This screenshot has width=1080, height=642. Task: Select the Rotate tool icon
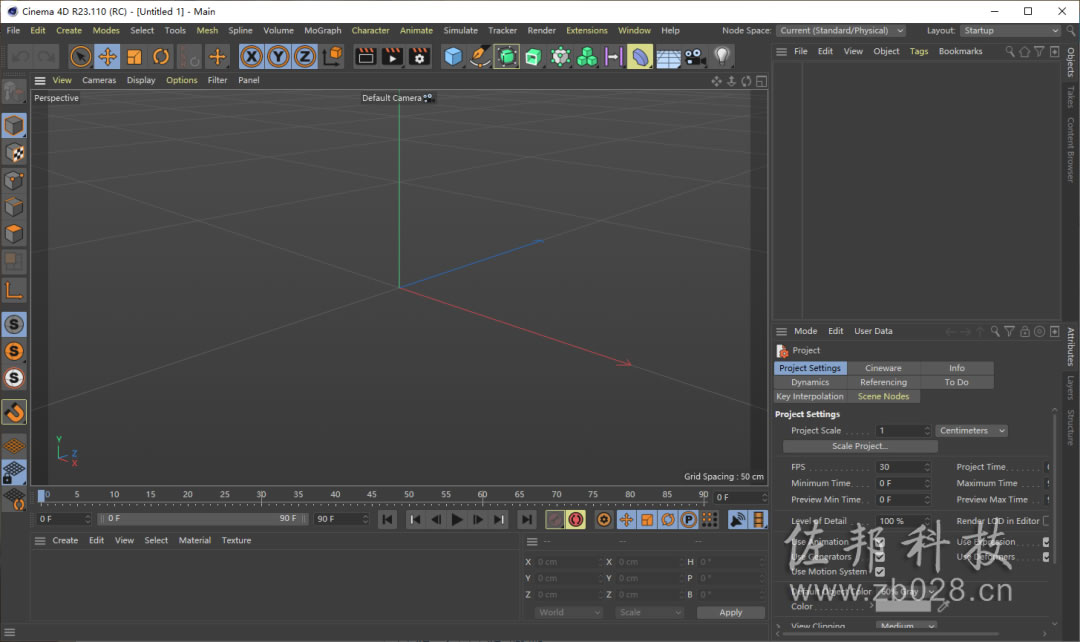pyautogui.click(x=161, y=56)
